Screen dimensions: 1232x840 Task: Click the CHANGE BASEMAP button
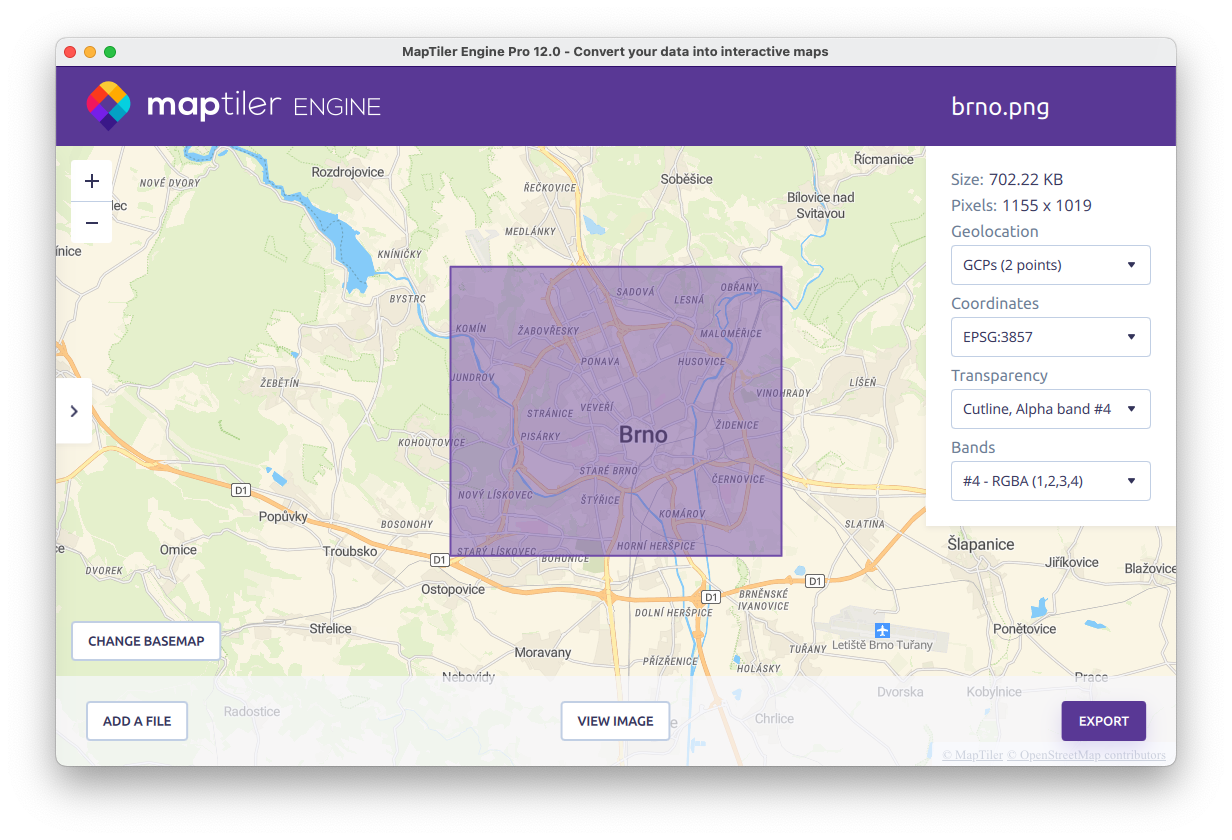point(146,640)
